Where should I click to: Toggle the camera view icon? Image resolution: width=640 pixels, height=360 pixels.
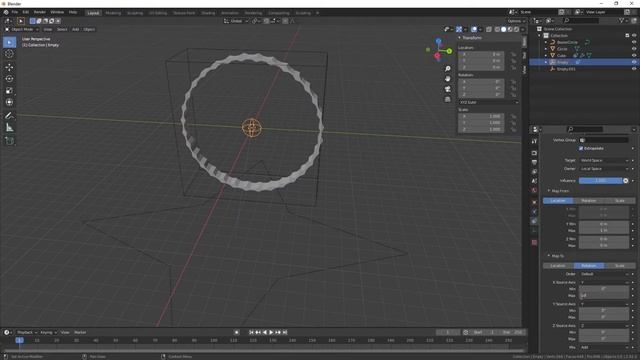coord(447,89)
